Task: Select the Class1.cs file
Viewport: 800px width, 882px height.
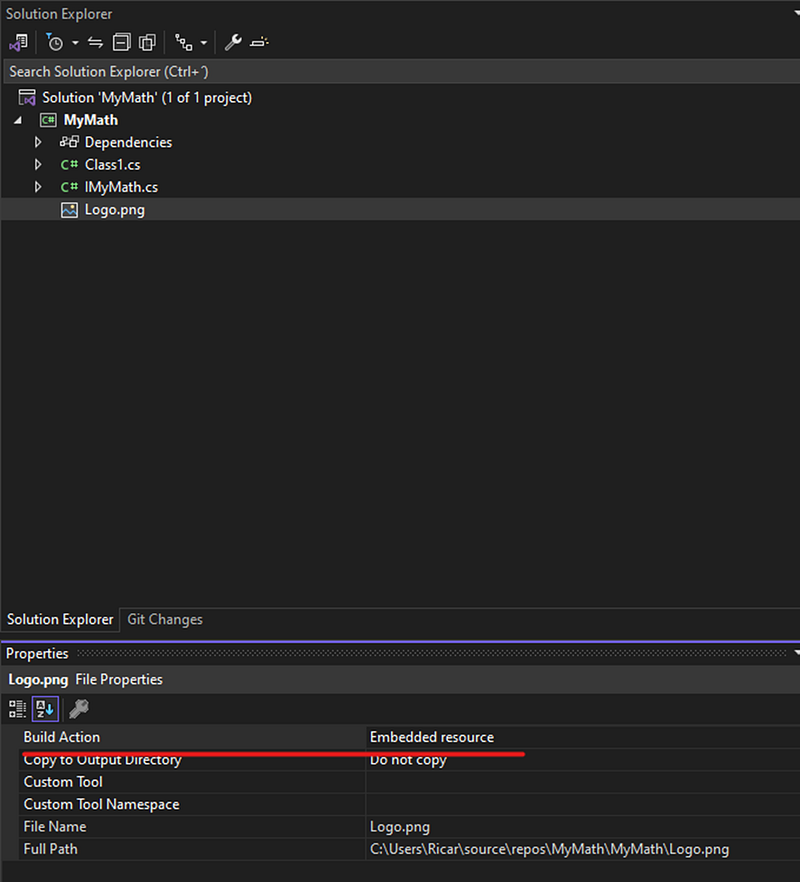Action: point(113,165)
